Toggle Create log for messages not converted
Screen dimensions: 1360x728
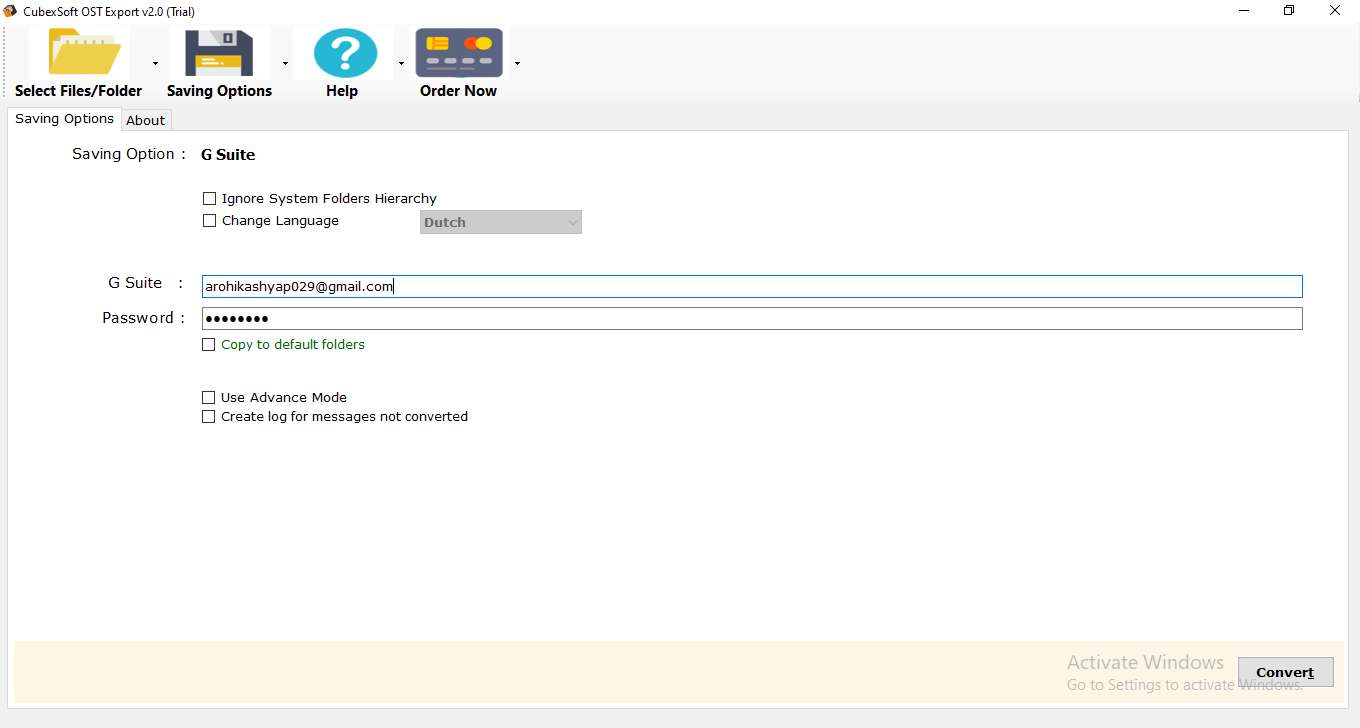[x=209, y=417]
